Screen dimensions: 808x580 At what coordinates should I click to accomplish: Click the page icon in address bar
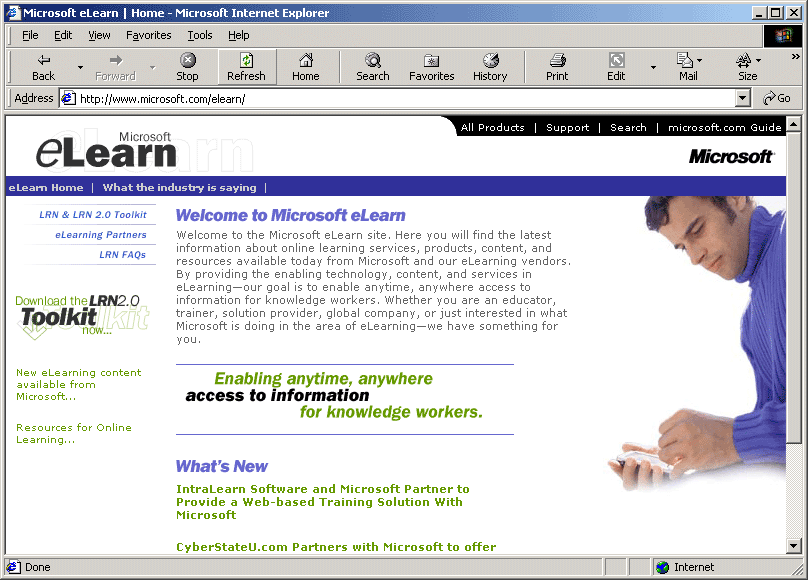click(x=69, y=98)
